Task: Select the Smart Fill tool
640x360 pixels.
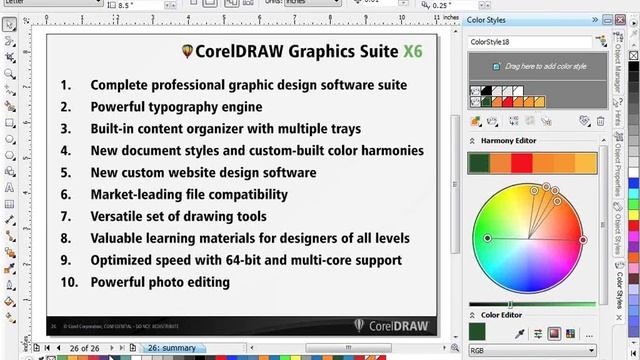Action: click(9, 107)
